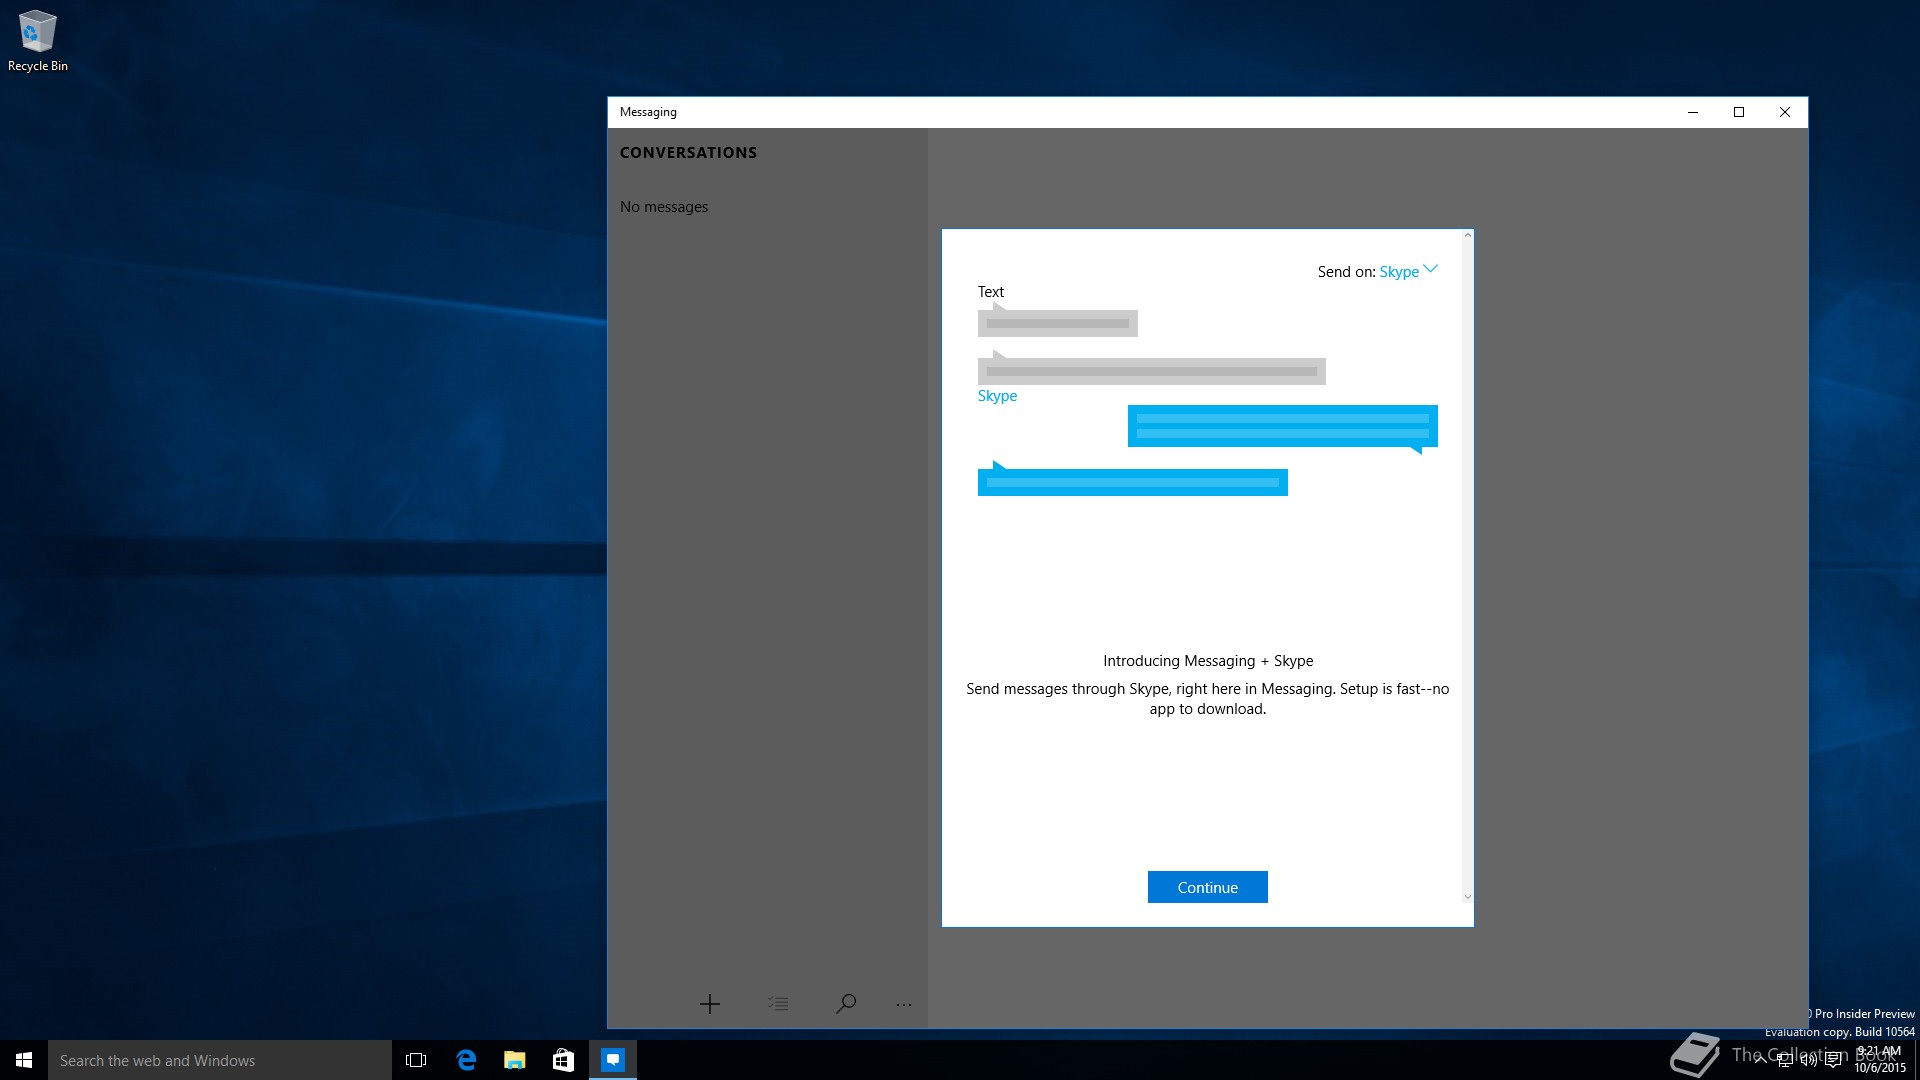Click the Skype label above blue bubbles

click(x=997, y=396)
